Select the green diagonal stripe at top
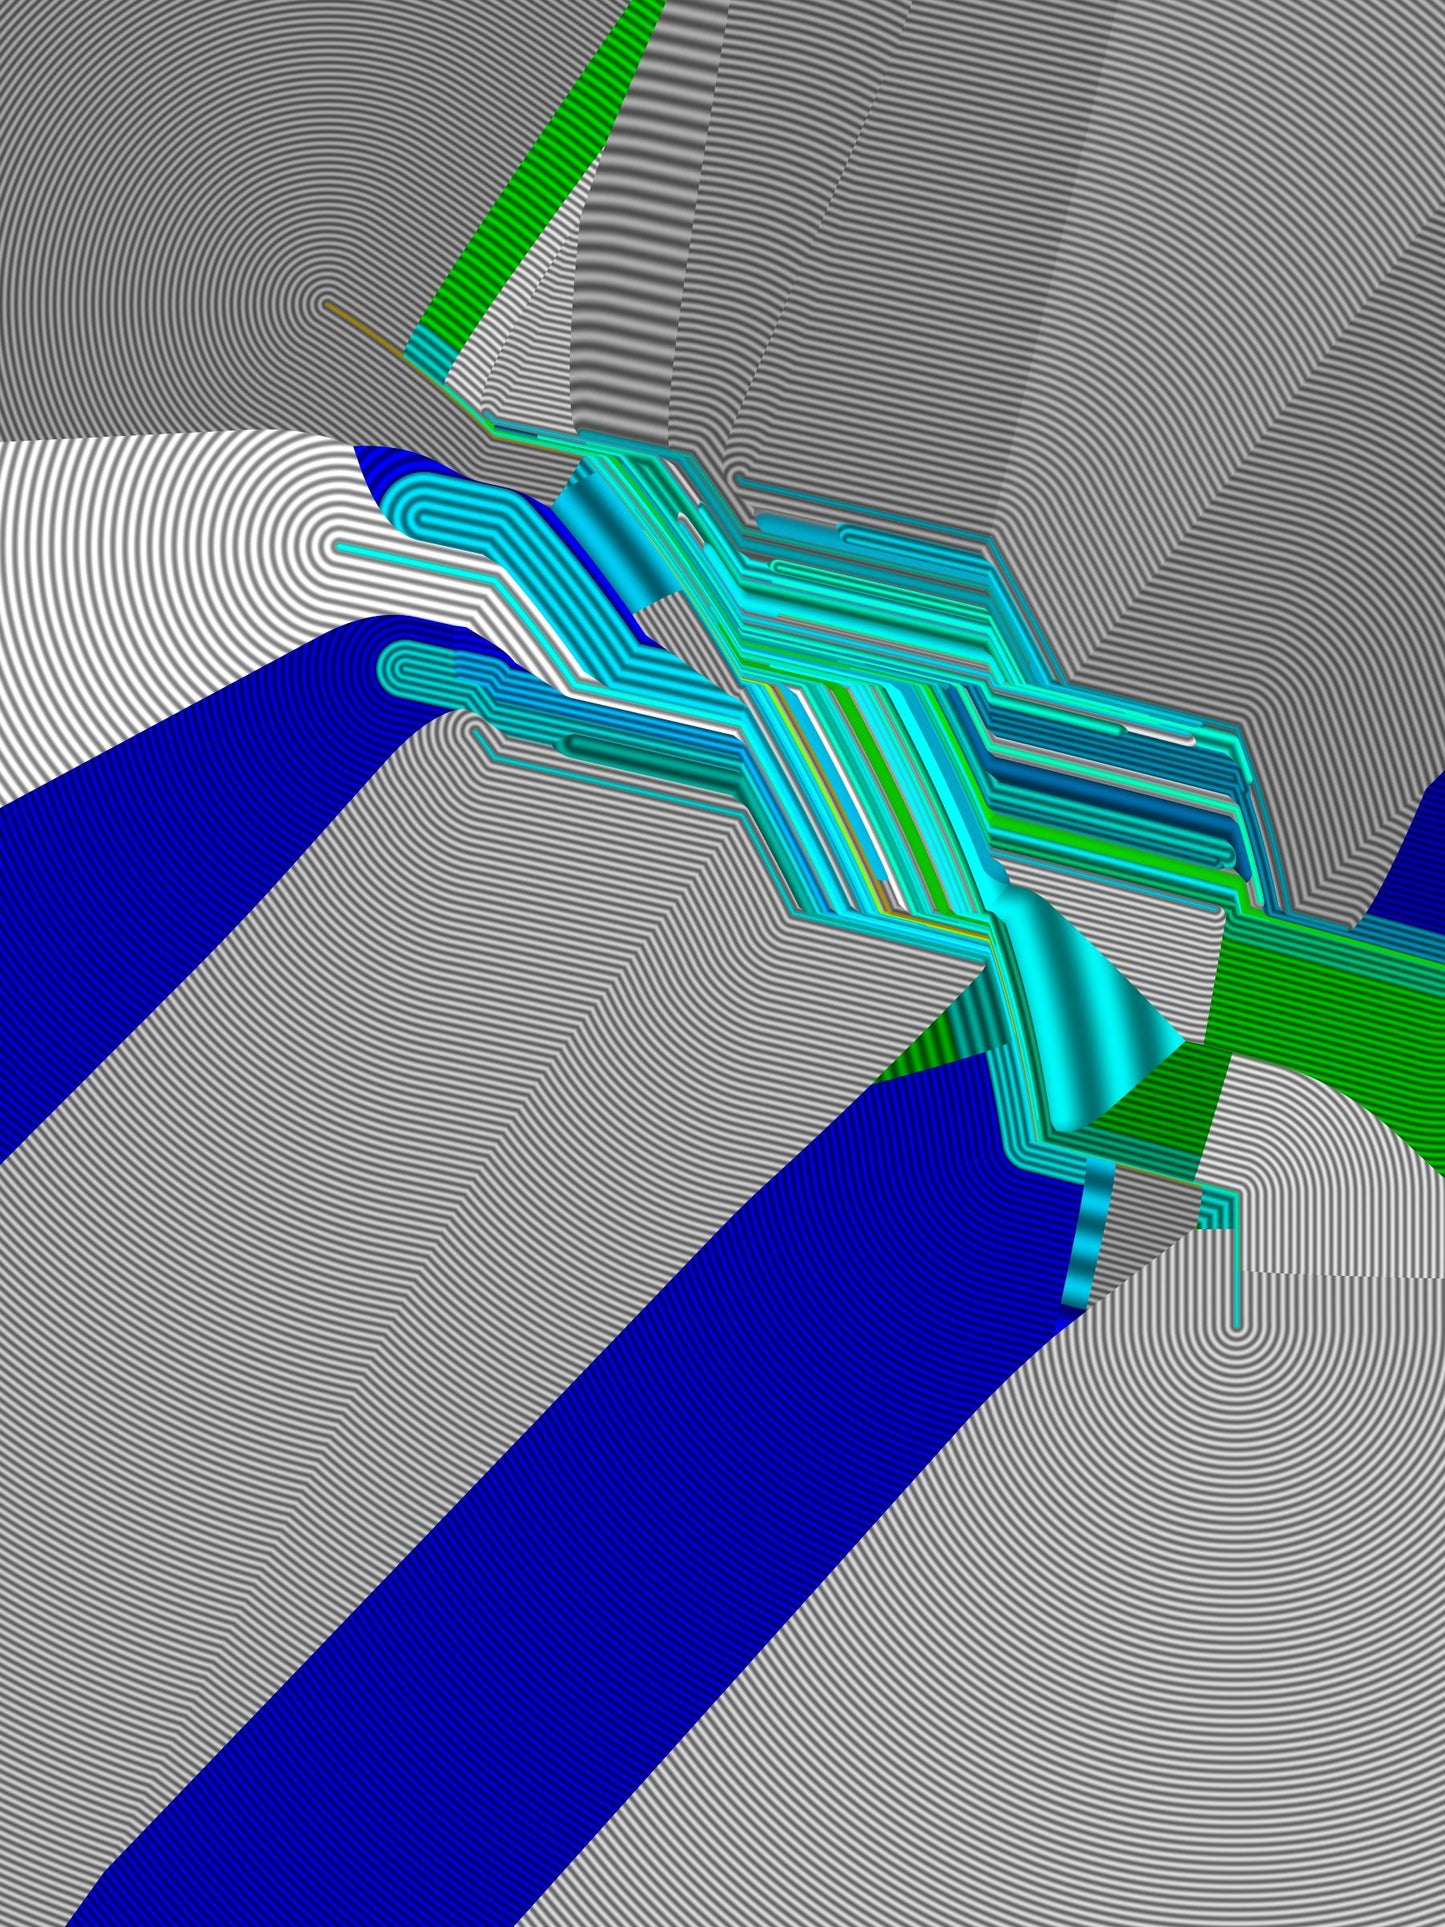Viewport: 1445px width, 1927px height. (x=540, y=165)
